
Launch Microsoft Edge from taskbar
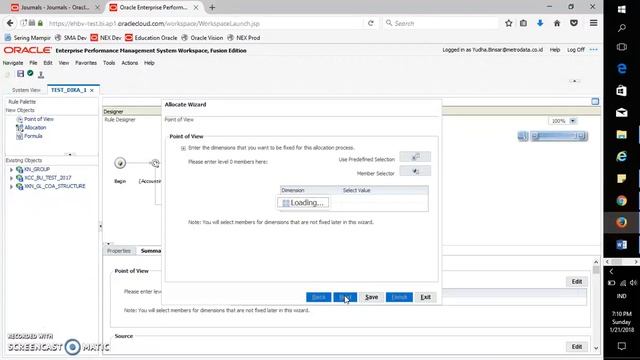(622, 69)
